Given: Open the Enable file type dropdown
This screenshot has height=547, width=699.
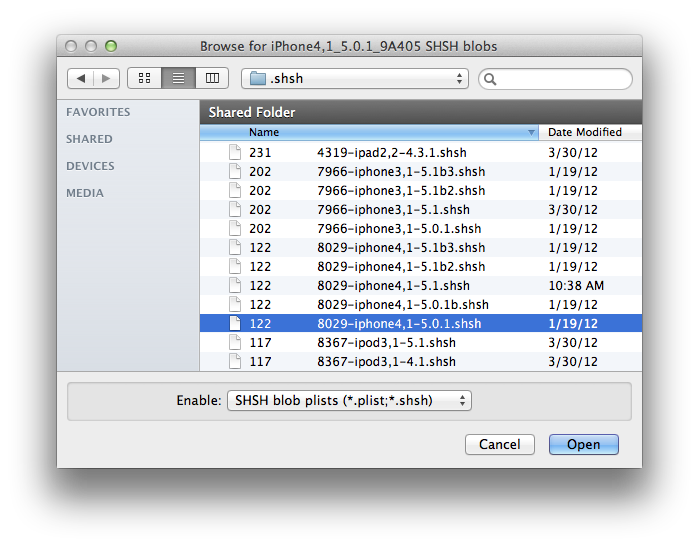Looking at the screenshot, I should click(x=349, y=401).
